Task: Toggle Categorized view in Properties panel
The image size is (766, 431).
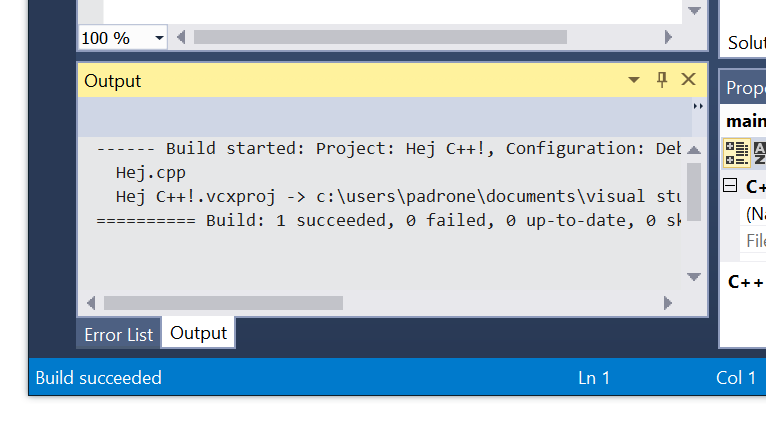Action: (x=737, y=153)
